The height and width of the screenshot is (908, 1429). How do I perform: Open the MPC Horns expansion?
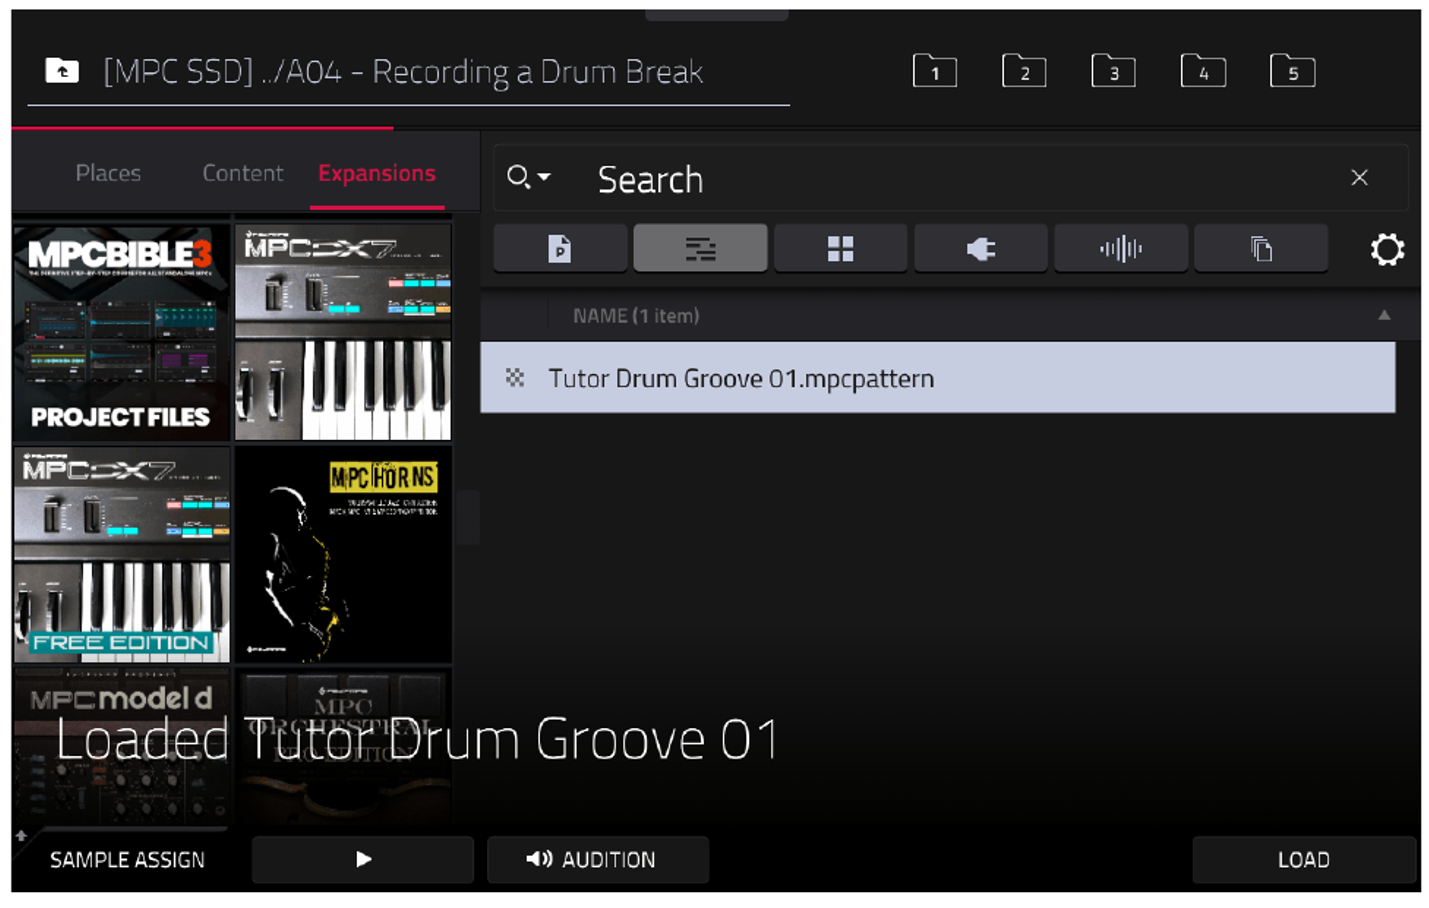tap(343, 554)
